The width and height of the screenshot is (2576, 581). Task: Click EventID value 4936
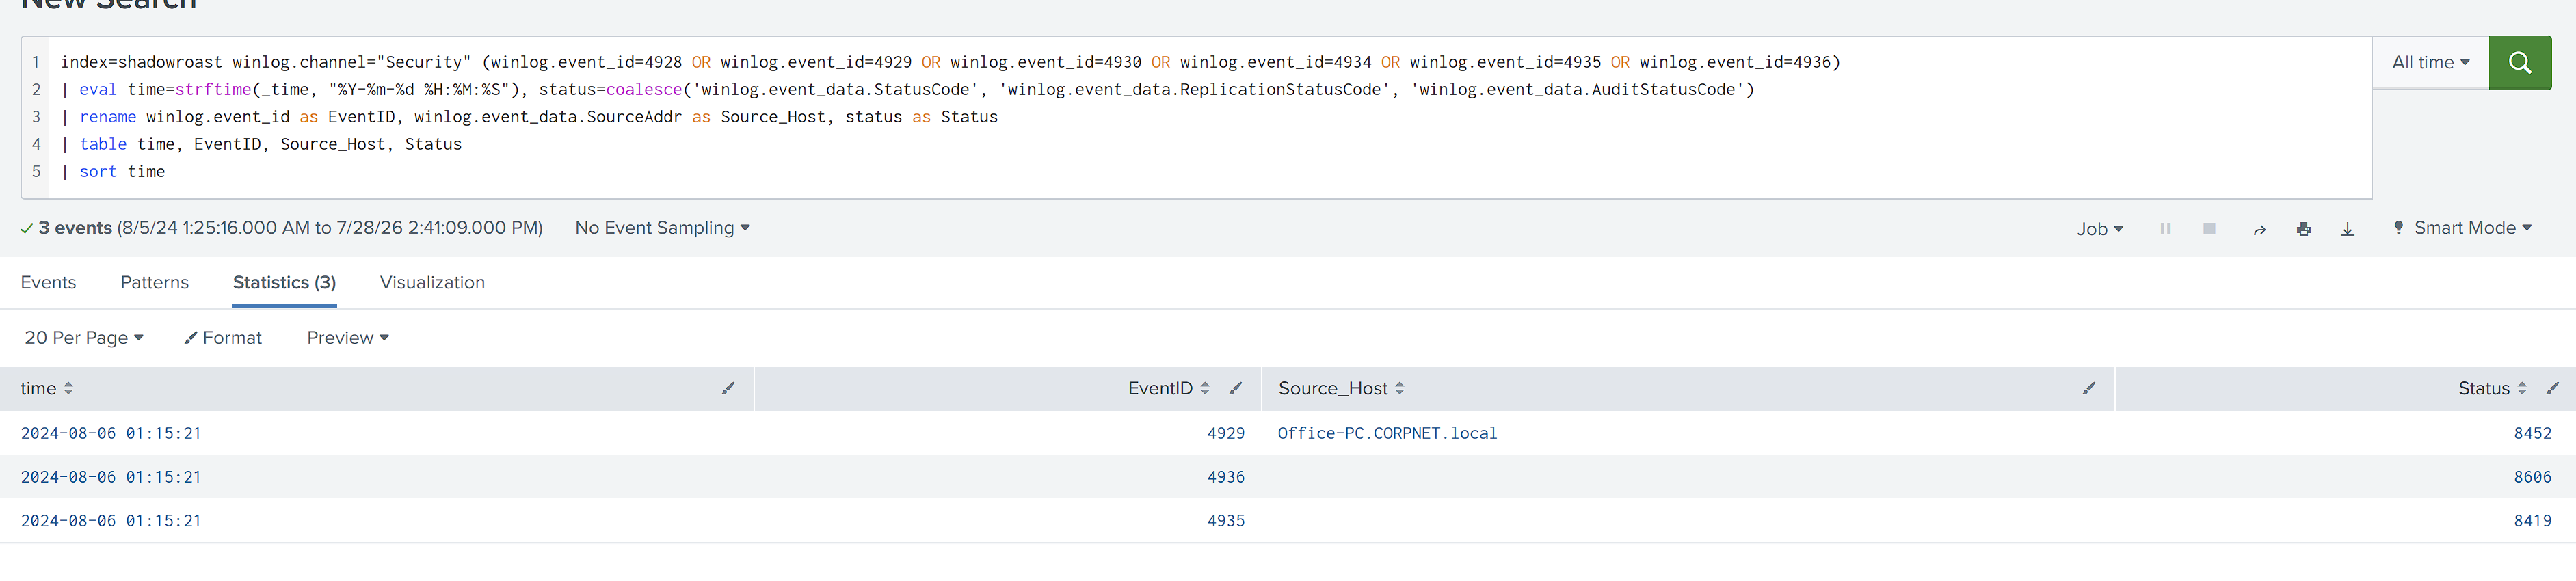click(1225, 477)
